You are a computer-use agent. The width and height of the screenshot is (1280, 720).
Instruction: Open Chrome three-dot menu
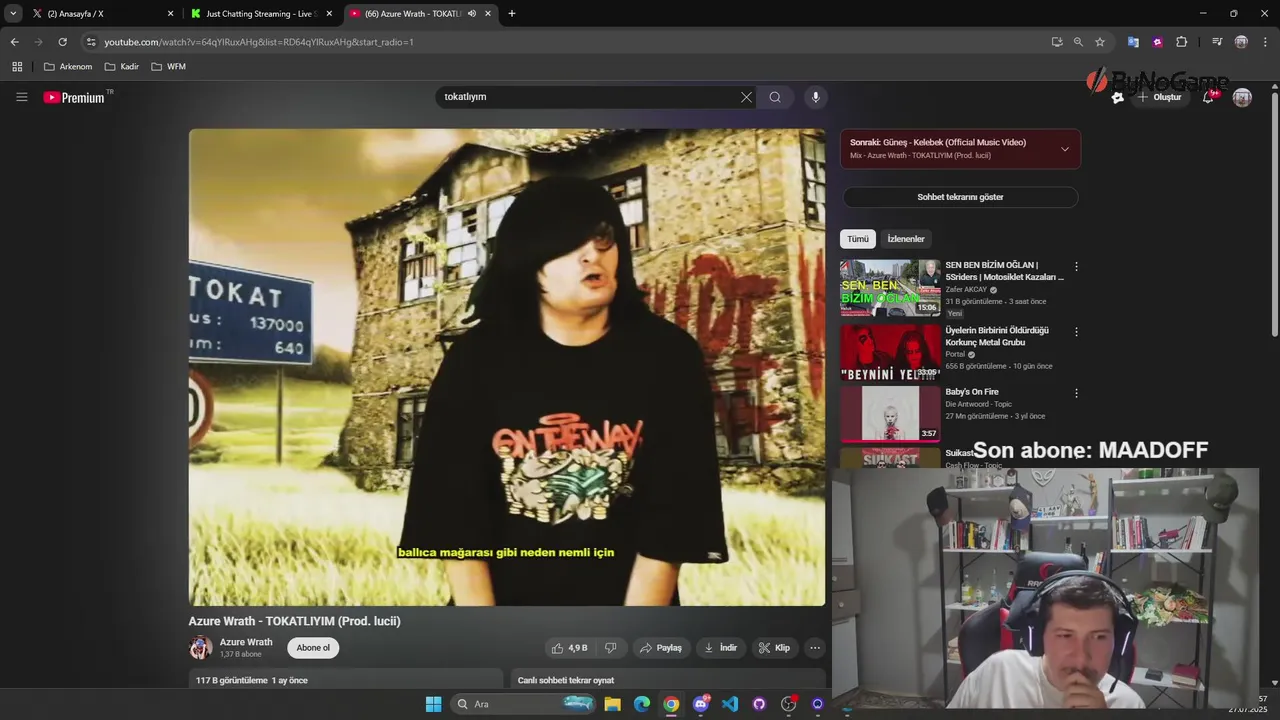1266,42
